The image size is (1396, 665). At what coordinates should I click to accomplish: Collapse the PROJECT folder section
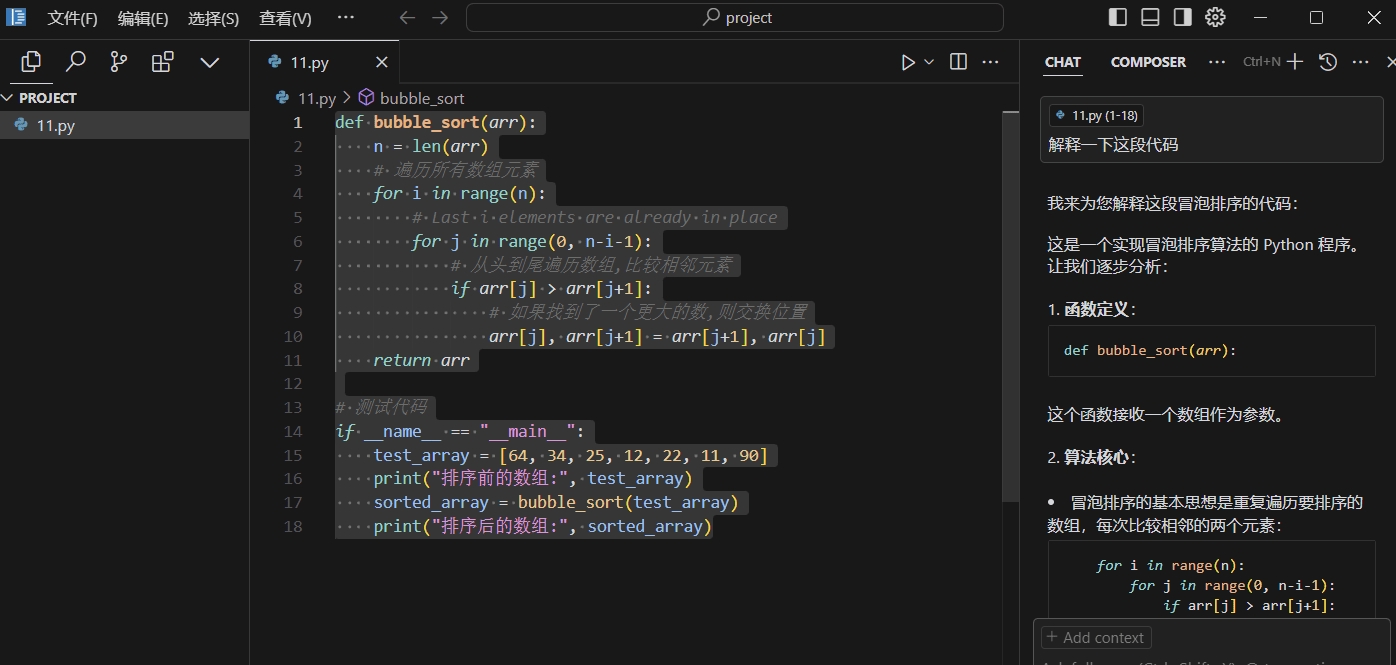click(124, 98)
